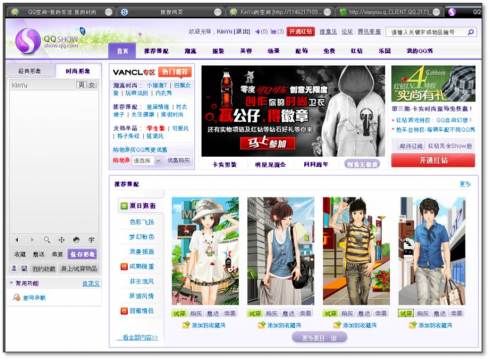Click the QQ Show purple logo
This screenshot has height=360, width=490.
pyautogui.click(x=28, y=41)
